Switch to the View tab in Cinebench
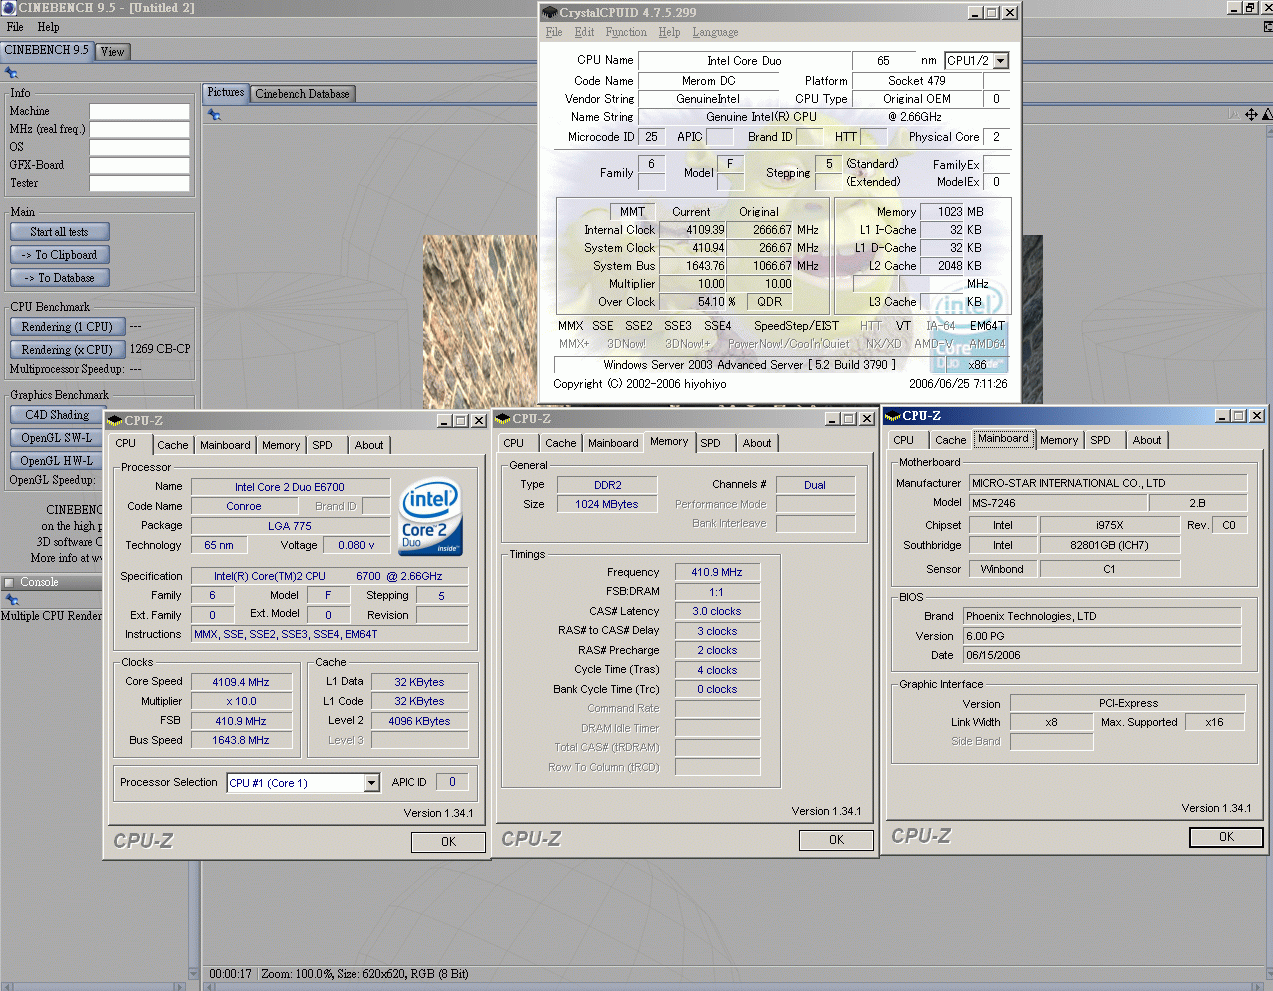The height and width of the screenshot is (991, 1273). coord(113,52)
